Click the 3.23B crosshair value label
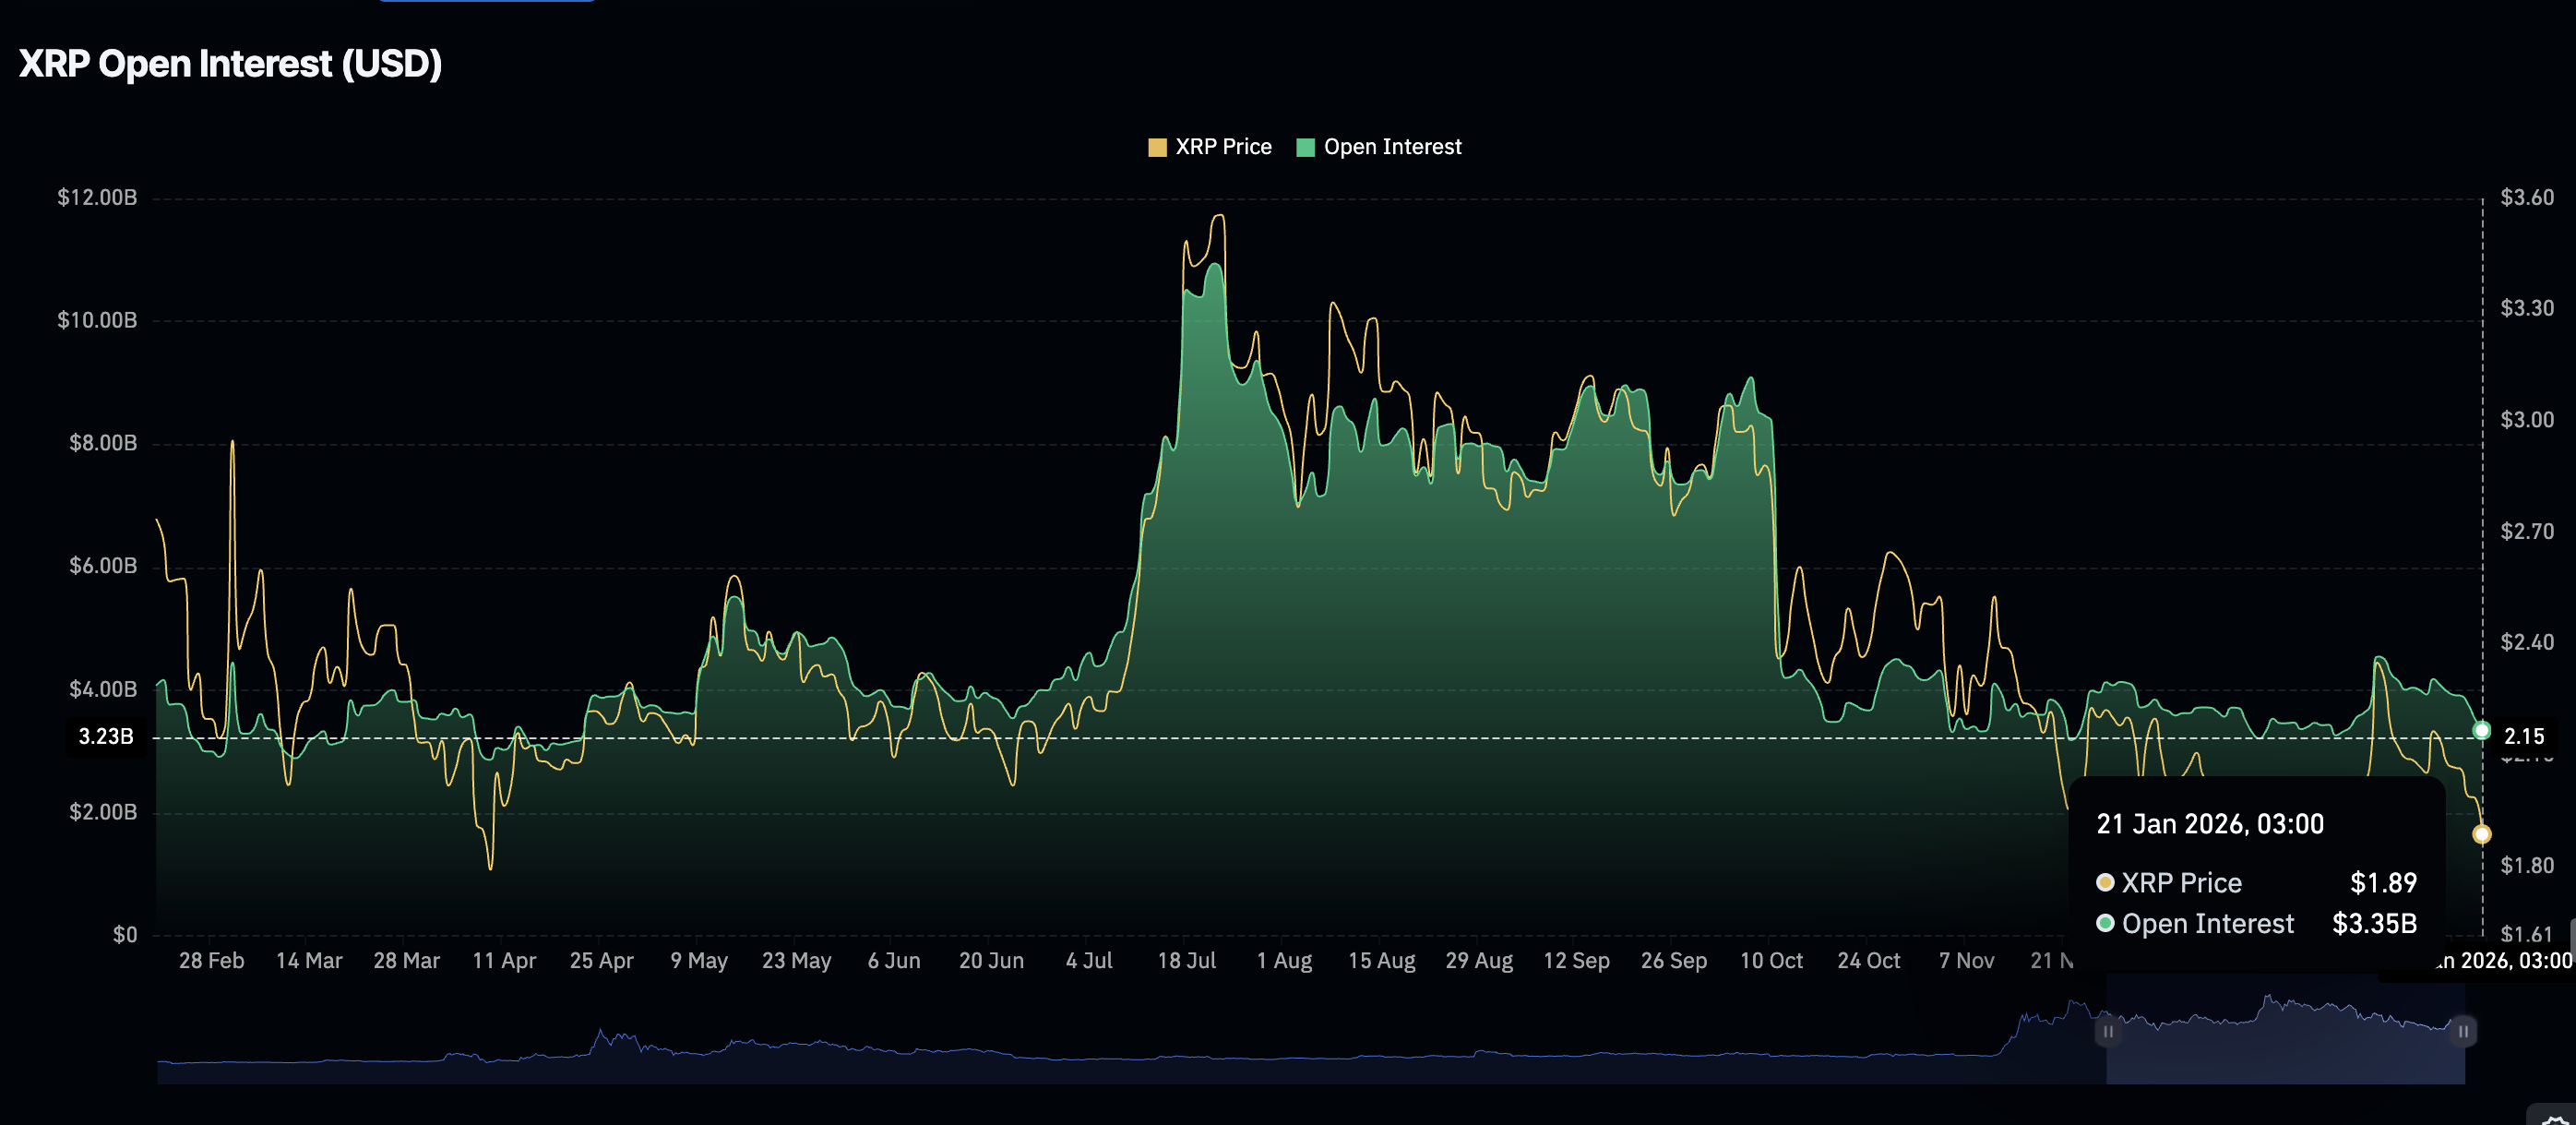The height and width of the screenshot is (1125, 2576). coord(106,737)
